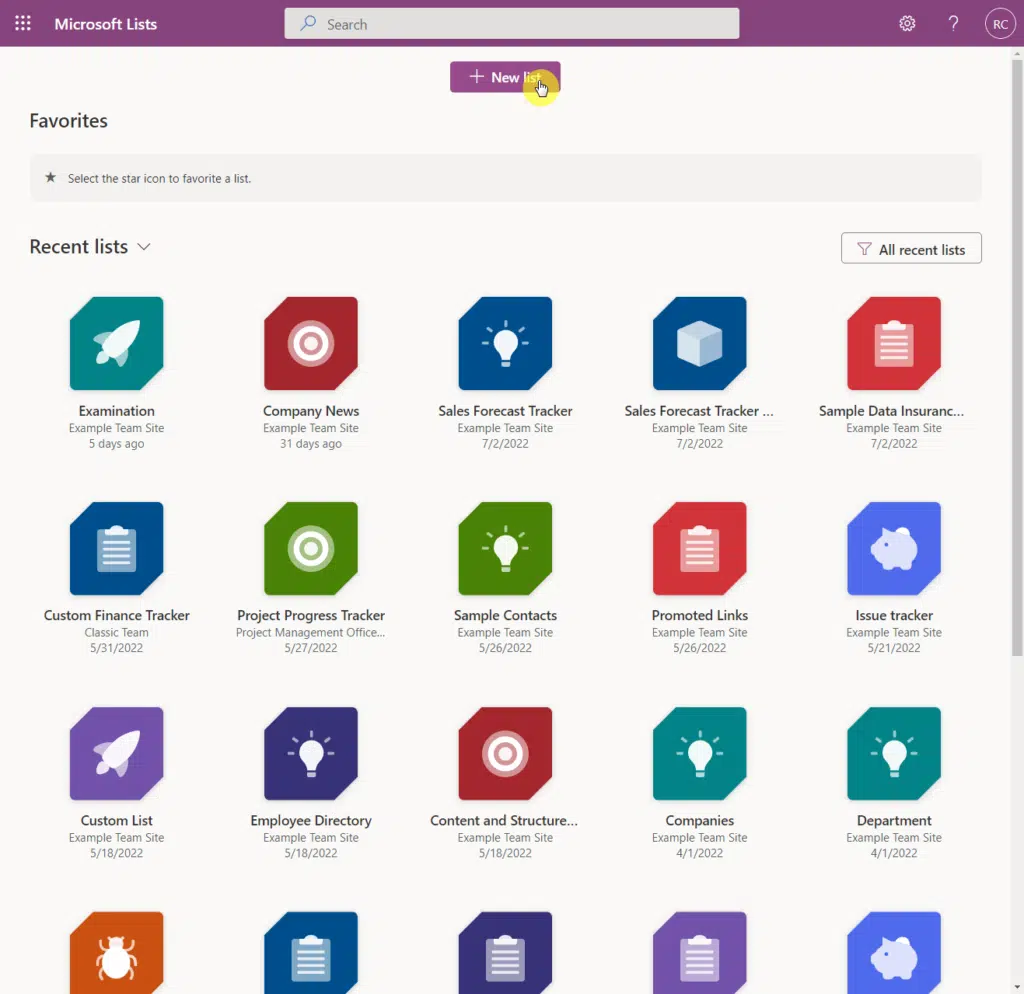
Task: Open the settings gear icon
Action: click(907, 24)
